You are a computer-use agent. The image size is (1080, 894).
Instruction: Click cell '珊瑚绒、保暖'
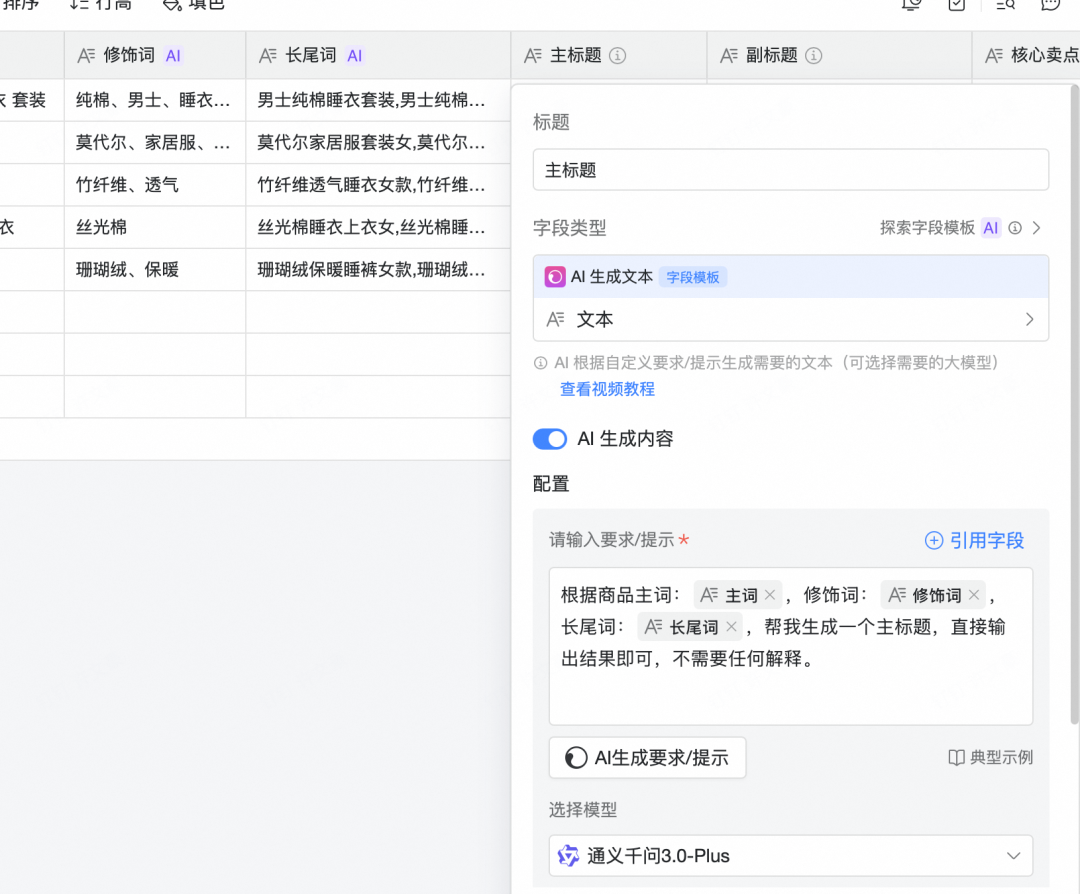pyautogui.click(x=155, y=269)
